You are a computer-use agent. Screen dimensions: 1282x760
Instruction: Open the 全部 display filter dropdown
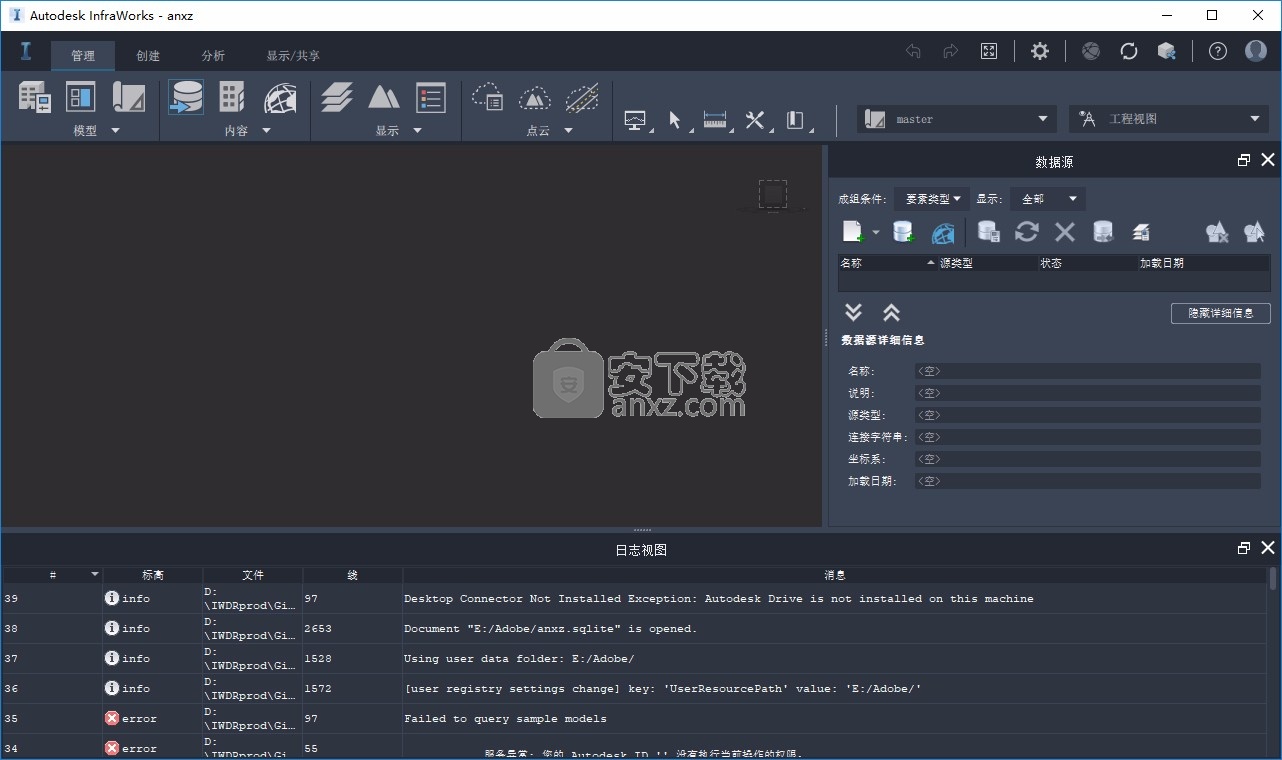point(1047,199)
